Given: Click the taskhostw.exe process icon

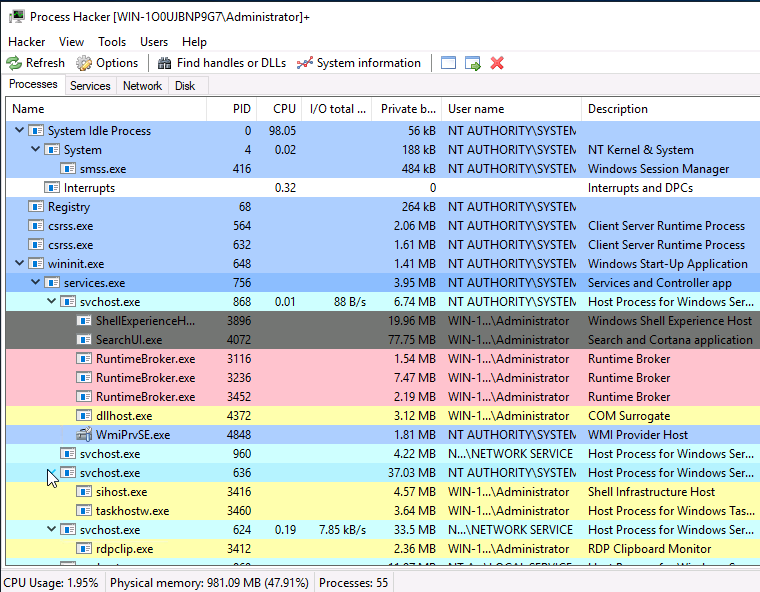Looking at the screenshot, I should click(84, 511).
